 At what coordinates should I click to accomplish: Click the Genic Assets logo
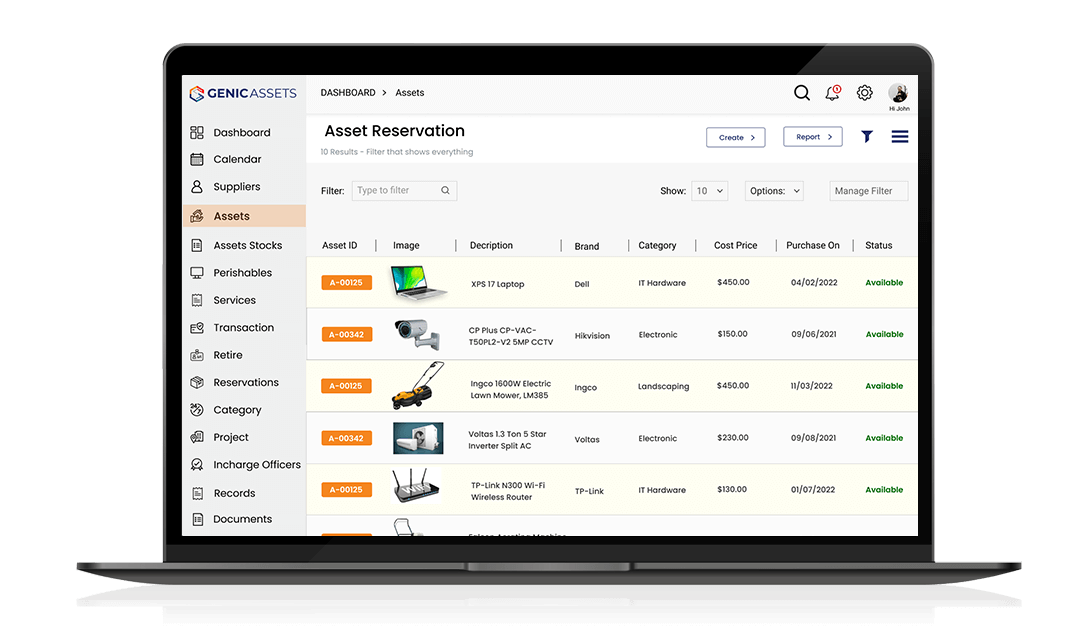click(243, 93)
